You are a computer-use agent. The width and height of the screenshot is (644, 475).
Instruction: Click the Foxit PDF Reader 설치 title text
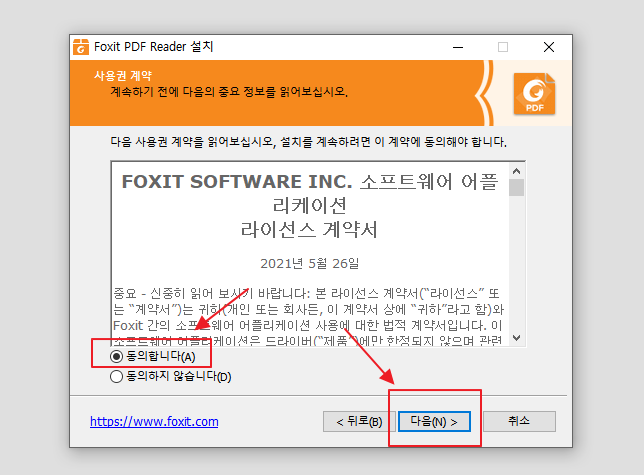pyautogui.click(x=154, y=47)
